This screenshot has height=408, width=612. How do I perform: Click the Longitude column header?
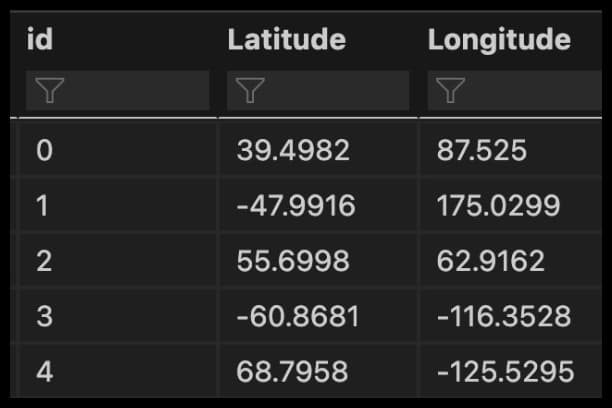[499, 40]
